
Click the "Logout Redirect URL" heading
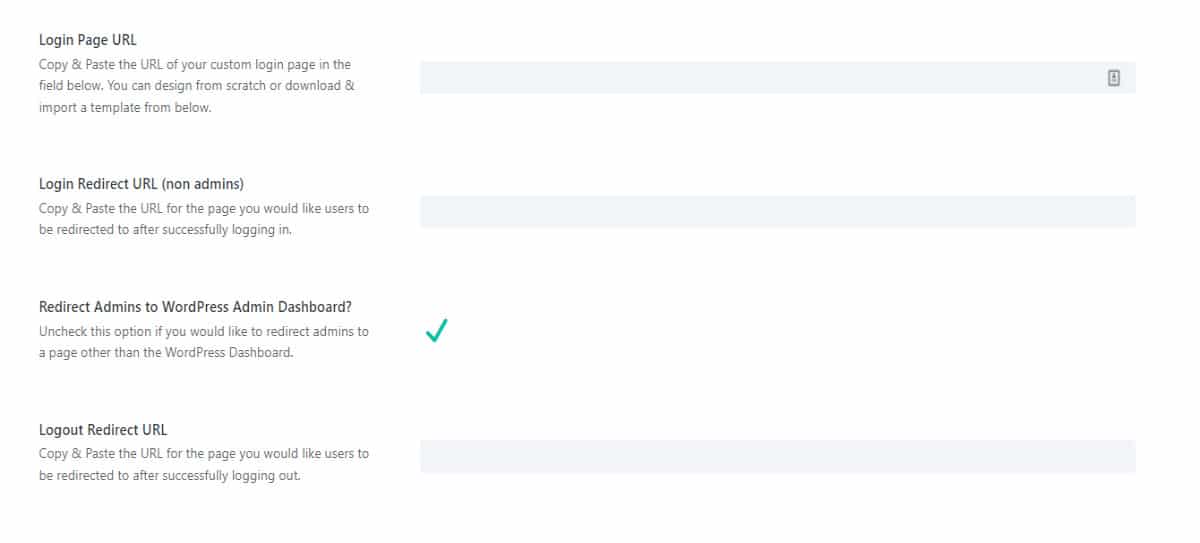(x=103, y=430)
